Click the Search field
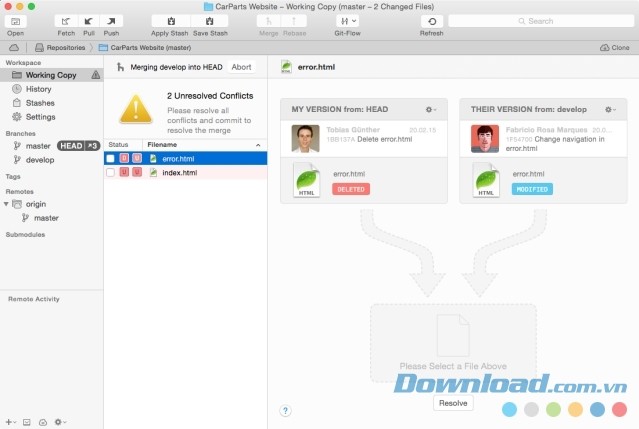Image resolution: width=639 pixels, height=429 pixels. pos(540,20)
